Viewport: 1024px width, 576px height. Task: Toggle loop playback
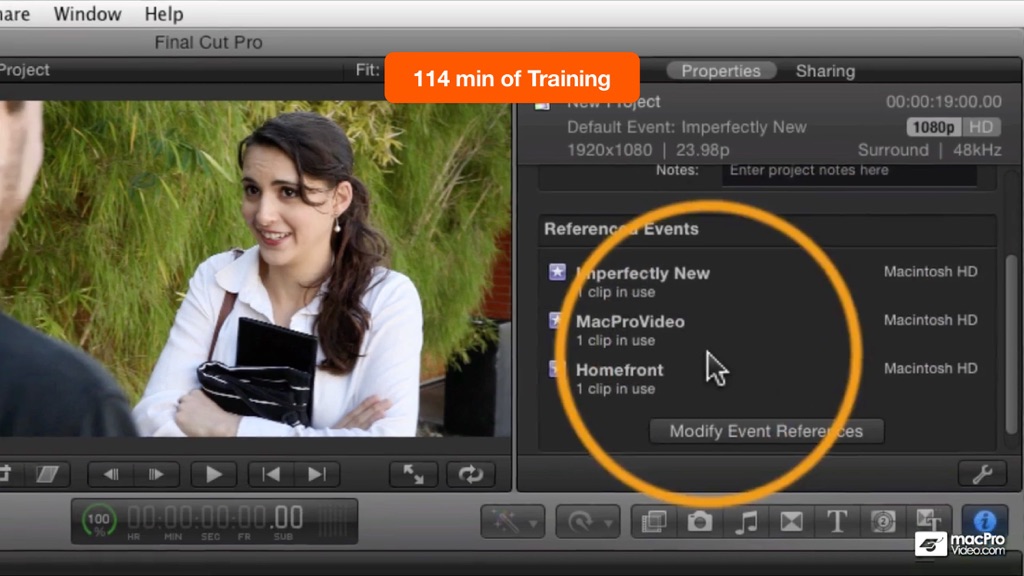[470, 474]
